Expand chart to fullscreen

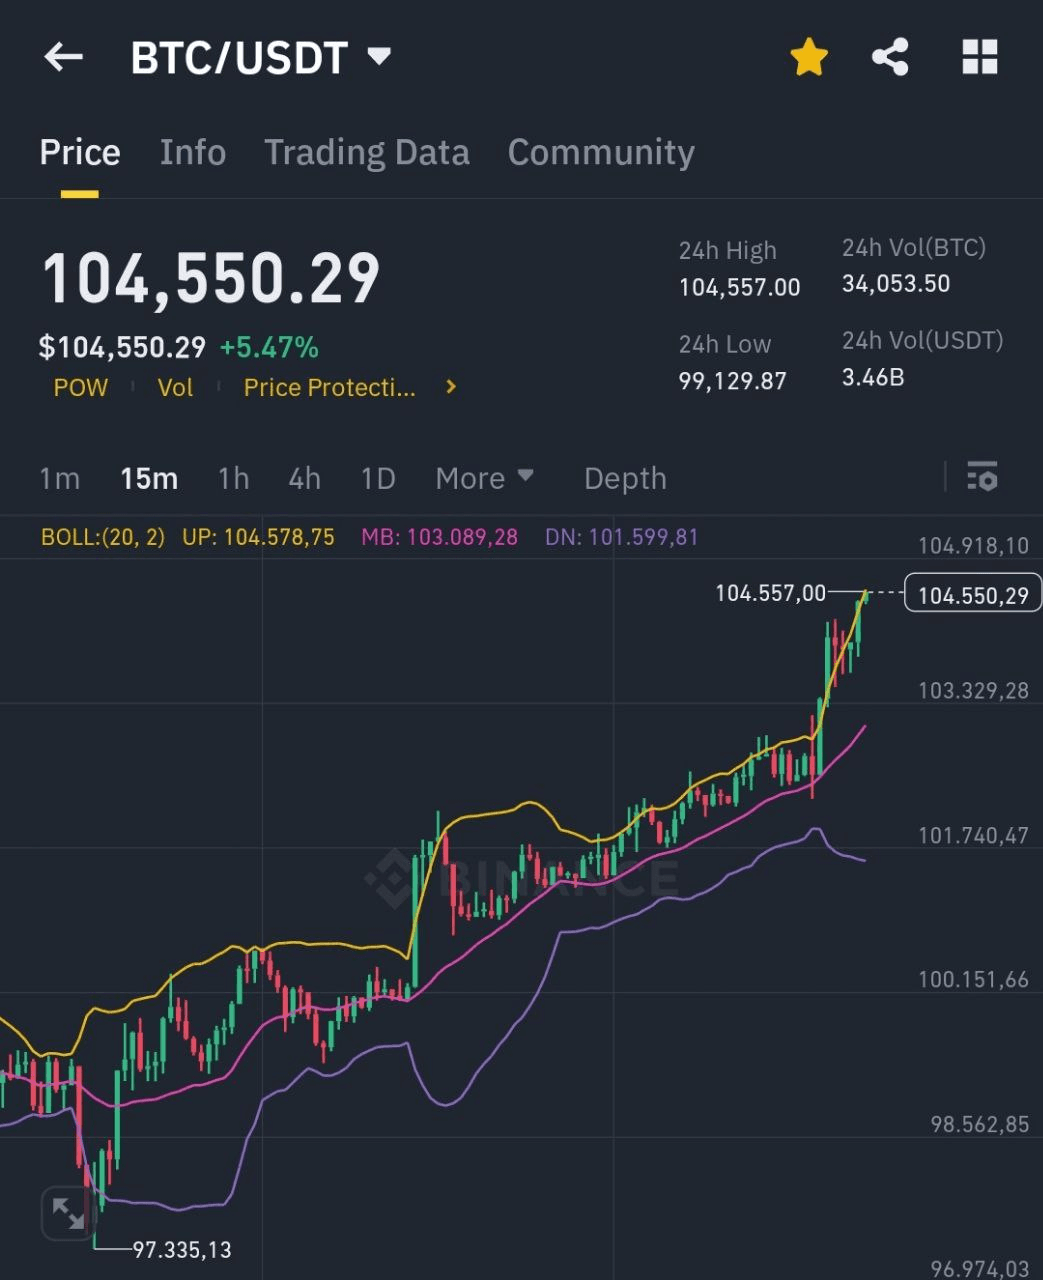pyautogui.click(x=68, y=1214)
